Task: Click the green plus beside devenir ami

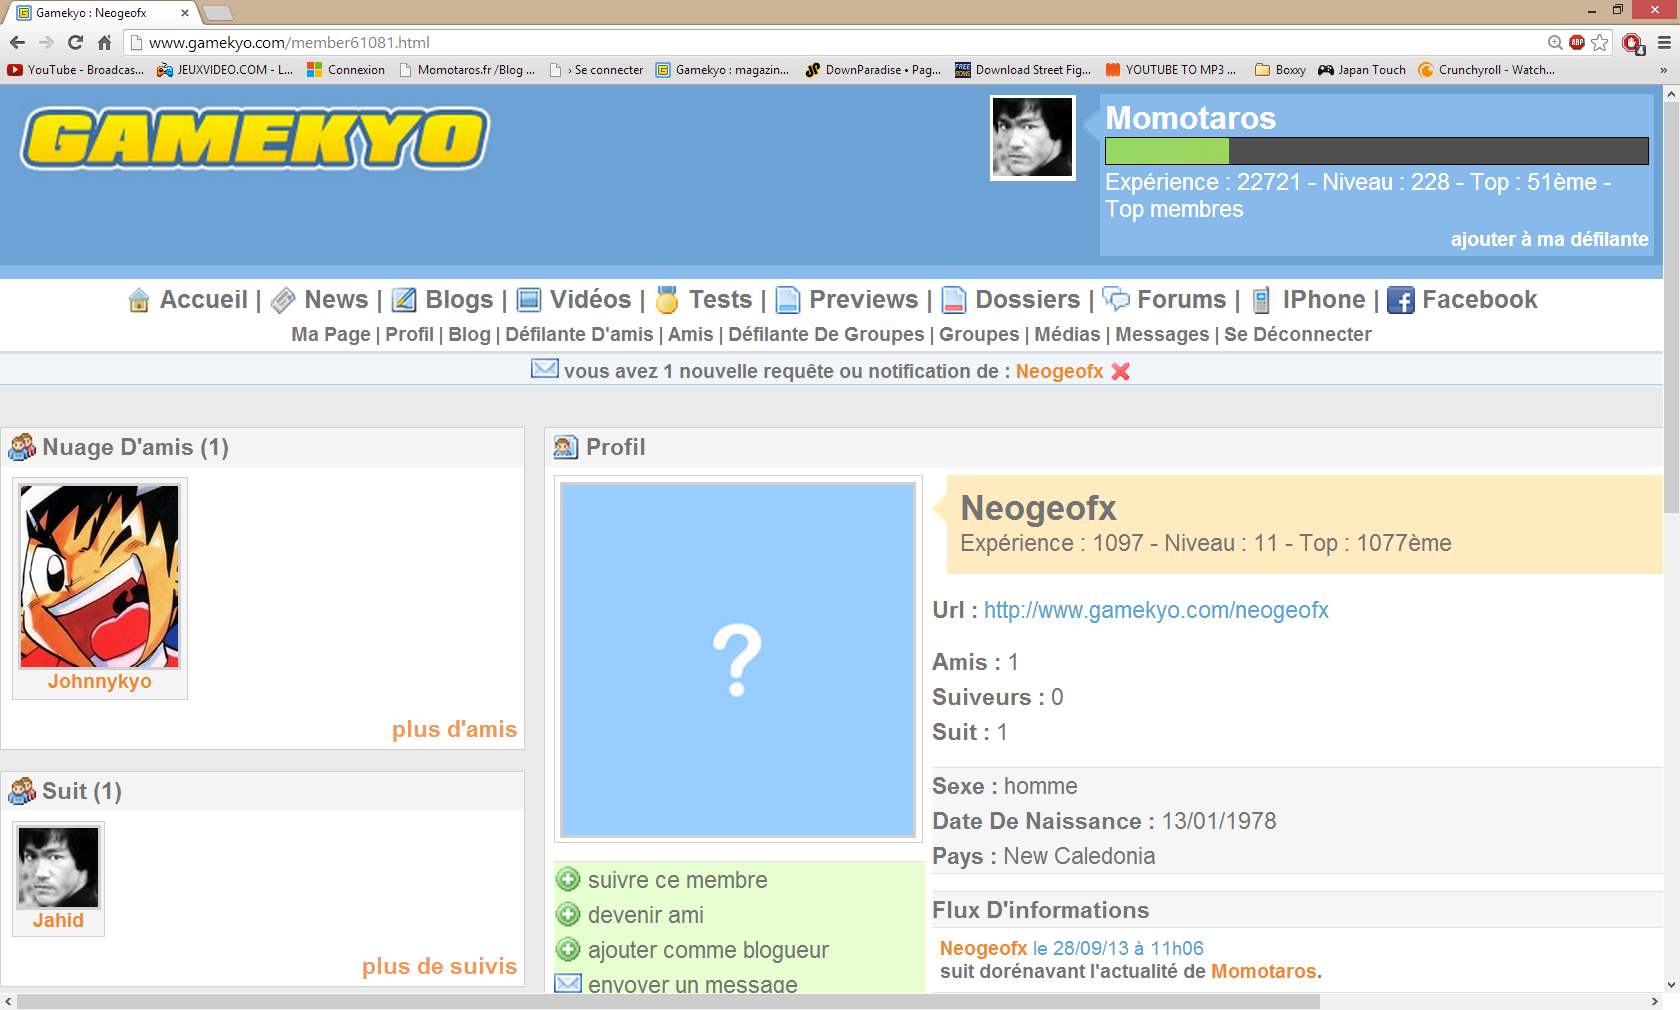Action: 568,915
